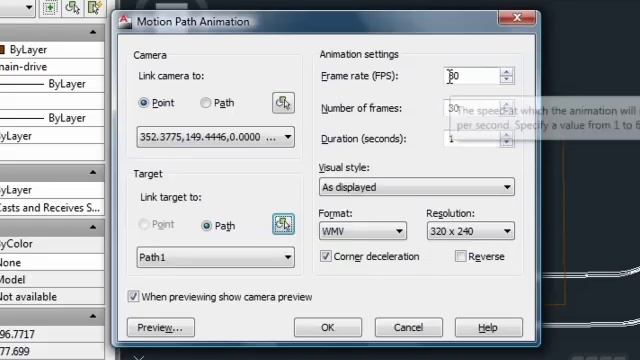Select the target Path radio button
This screenshot has width=640, height=360.
207,226
